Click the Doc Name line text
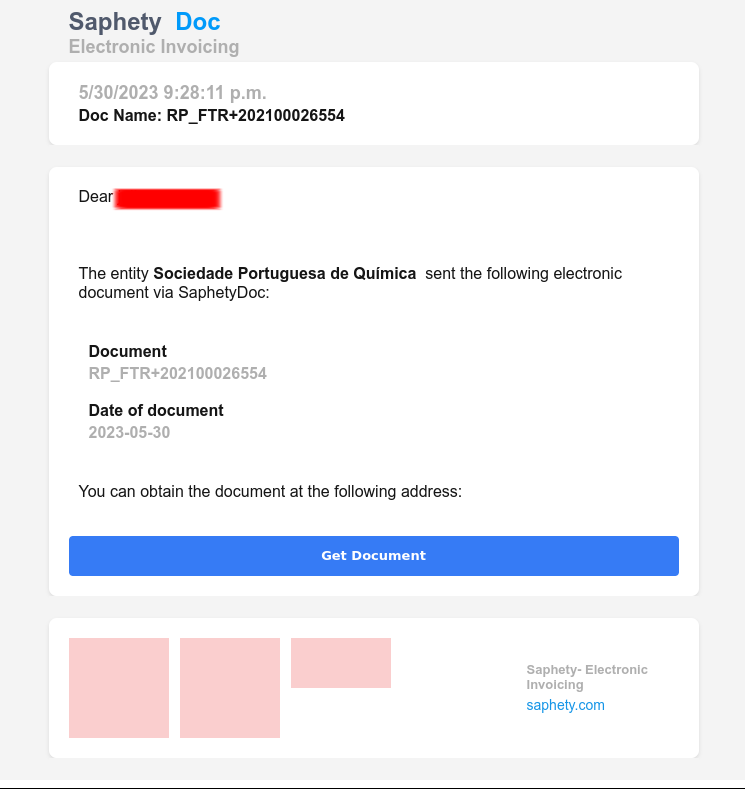The image size is (745, 789). tap(212, 115)
